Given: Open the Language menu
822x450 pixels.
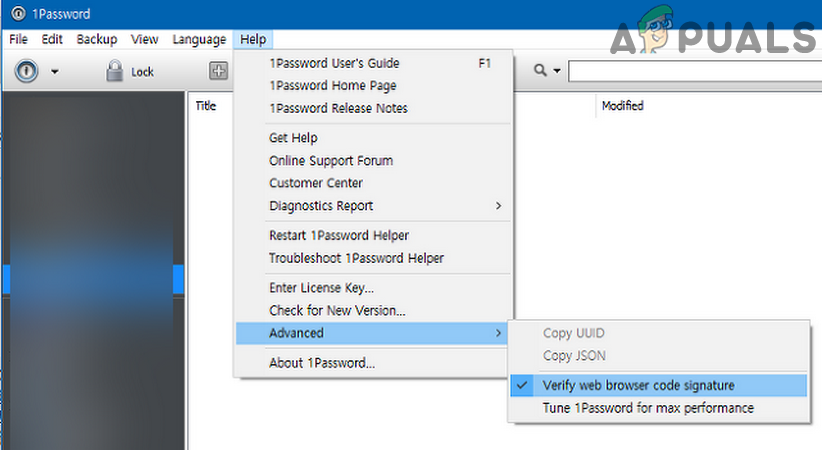Looking at the screenshot, I should tap(199, 39).
